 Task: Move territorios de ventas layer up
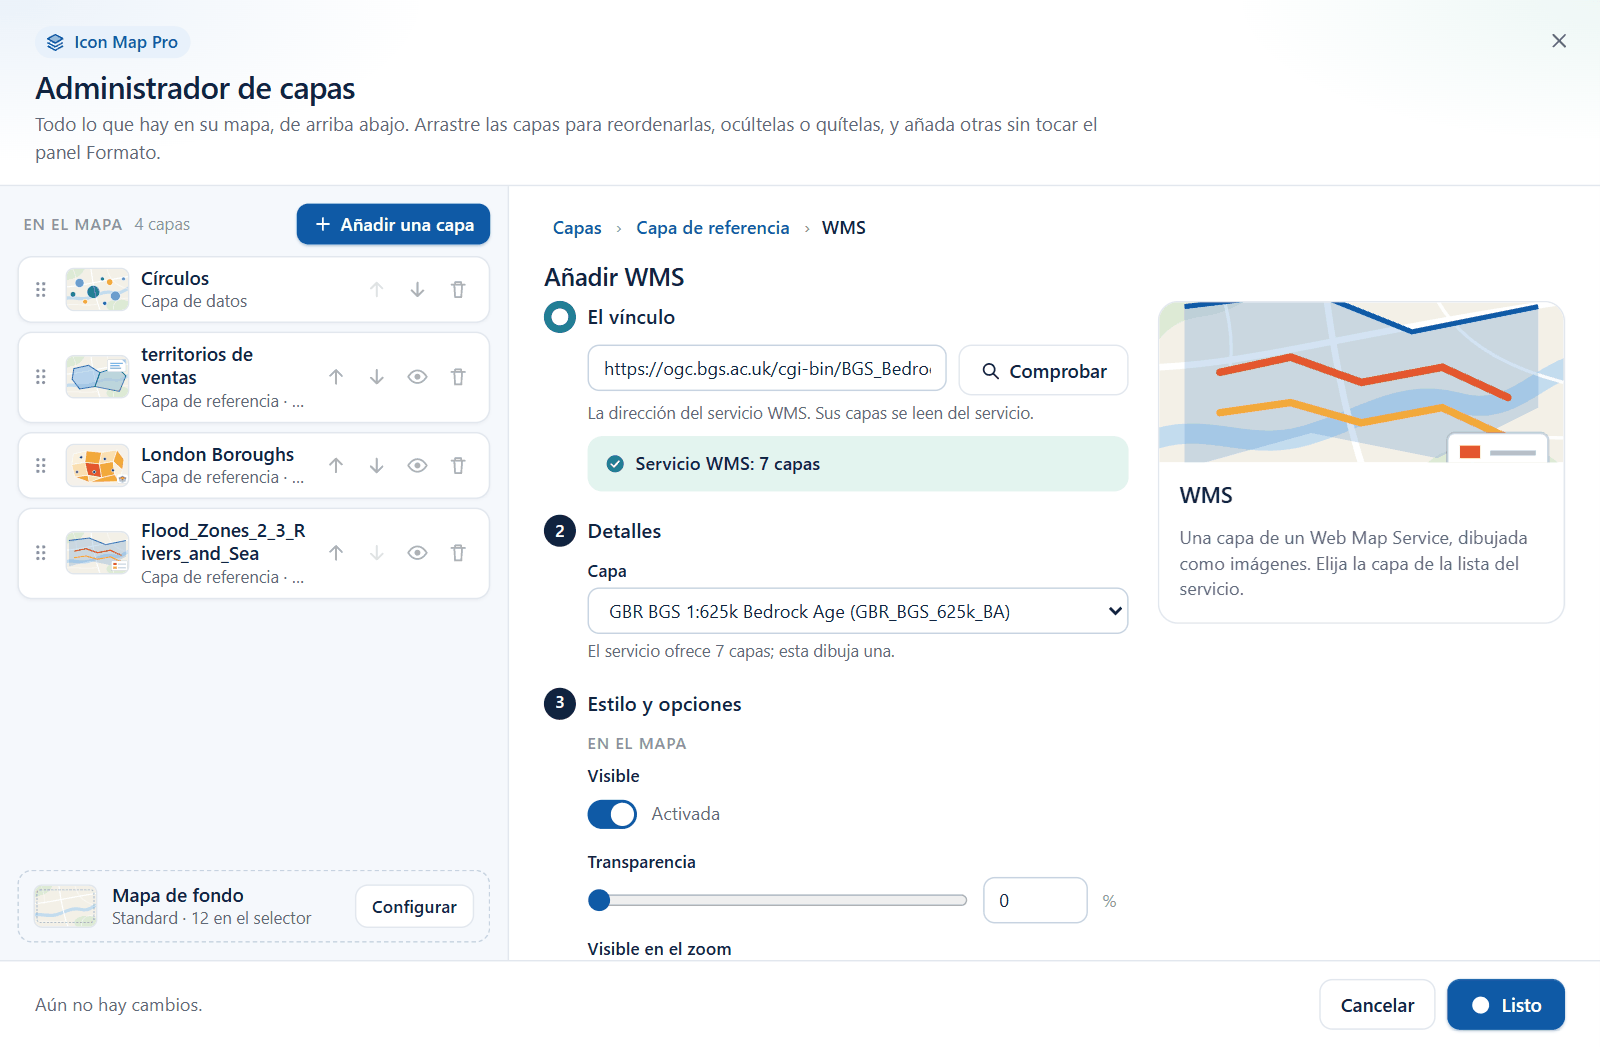336,377
